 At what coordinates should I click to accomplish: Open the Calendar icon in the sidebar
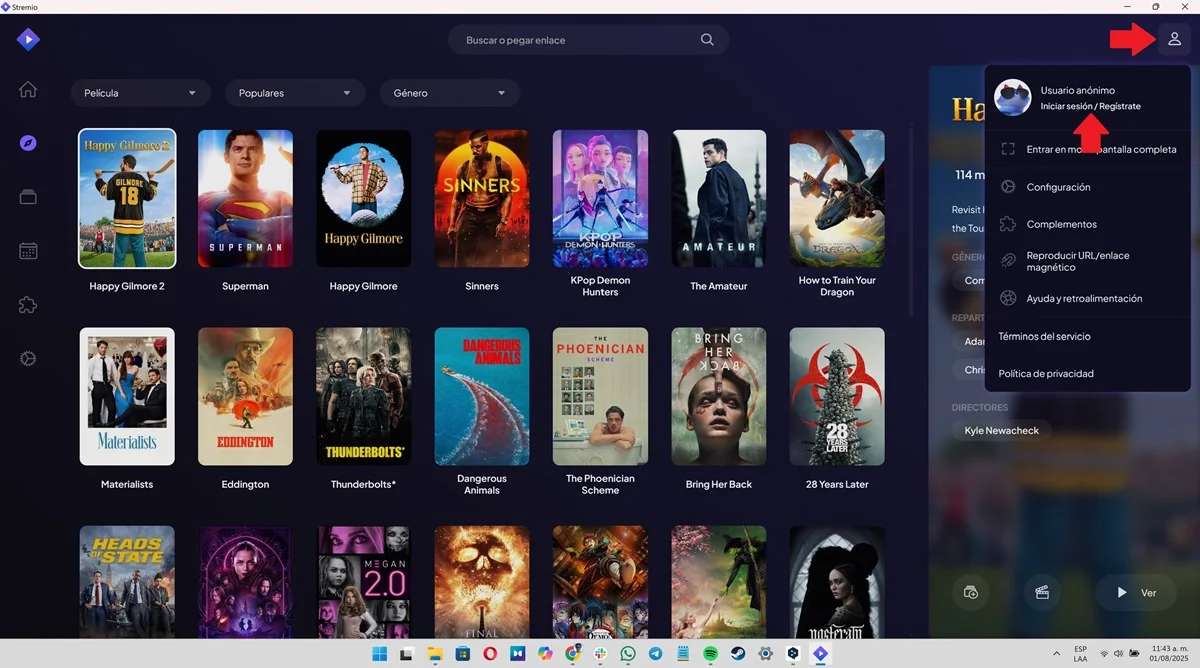tap(28, 251)
